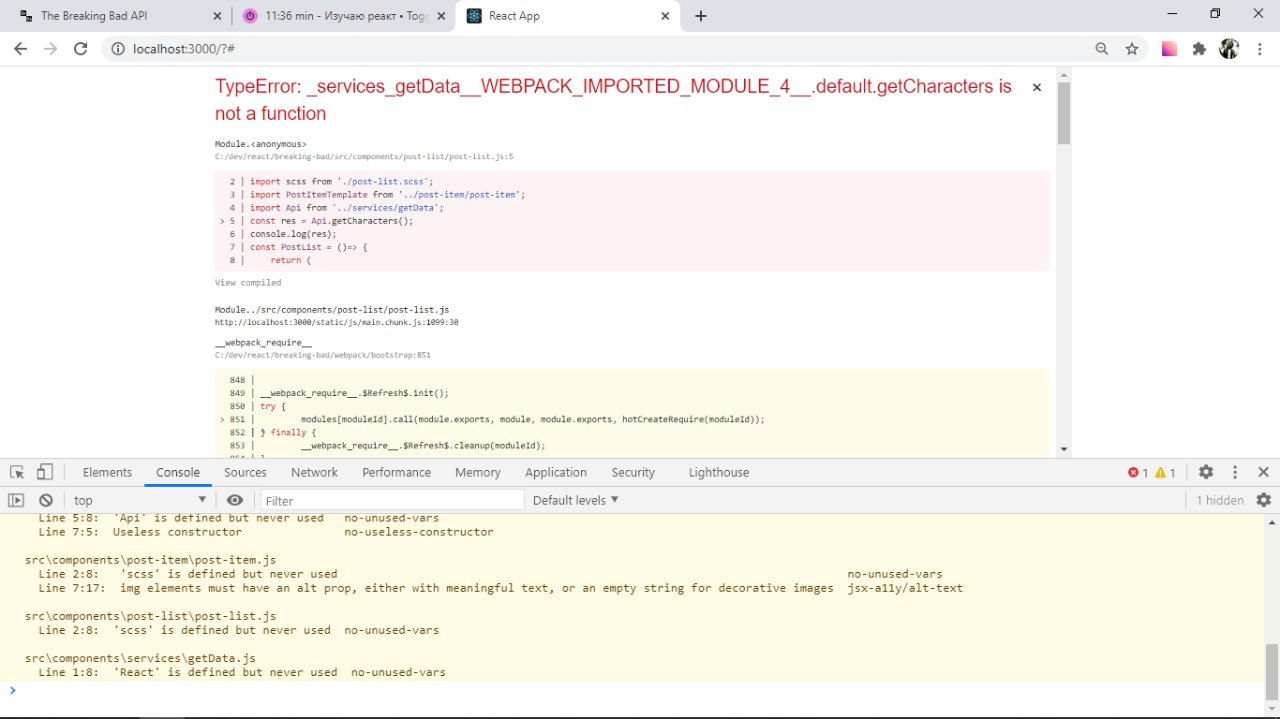Open the Sources tab
The height and width of the screenshot is (719, 1280).
[x=245, y=472]
